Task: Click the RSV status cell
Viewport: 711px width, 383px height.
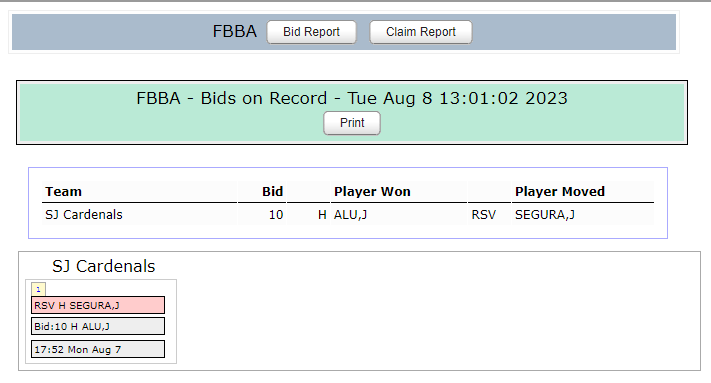Action: click(484, 214)
